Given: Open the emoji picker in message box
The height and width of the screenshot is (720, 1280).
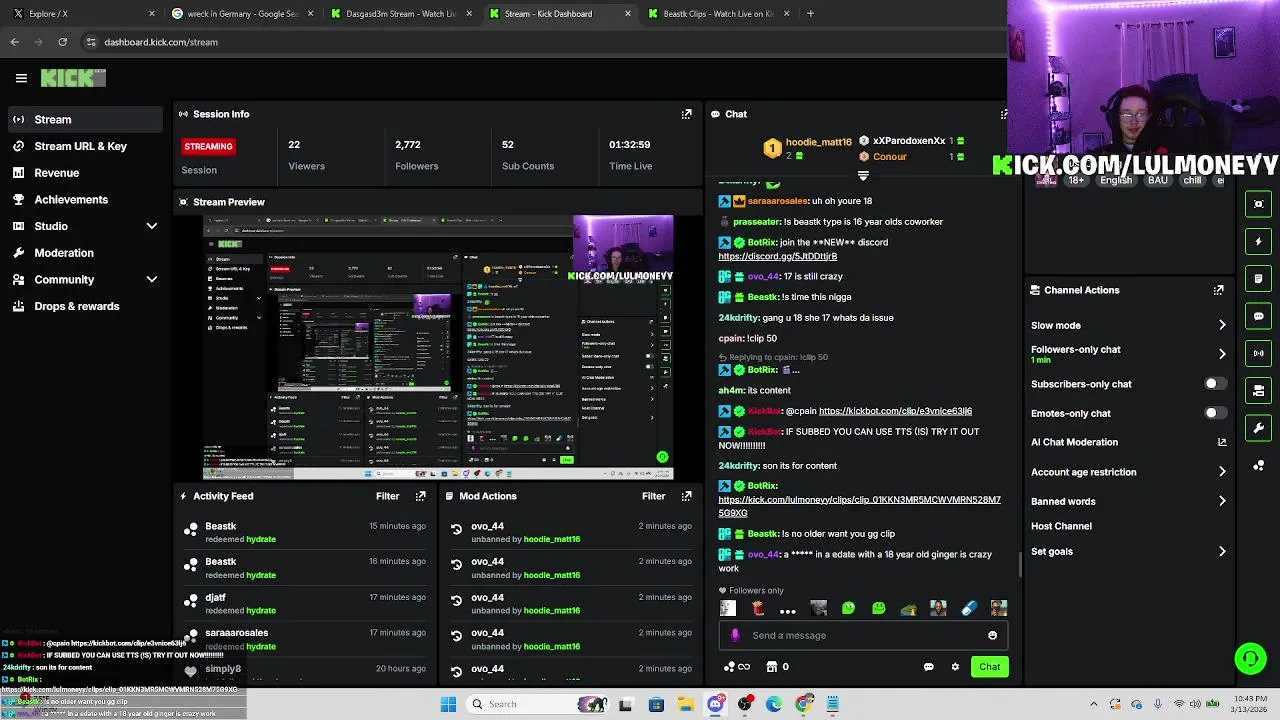Looking at the screenshot, I should 992,635.
